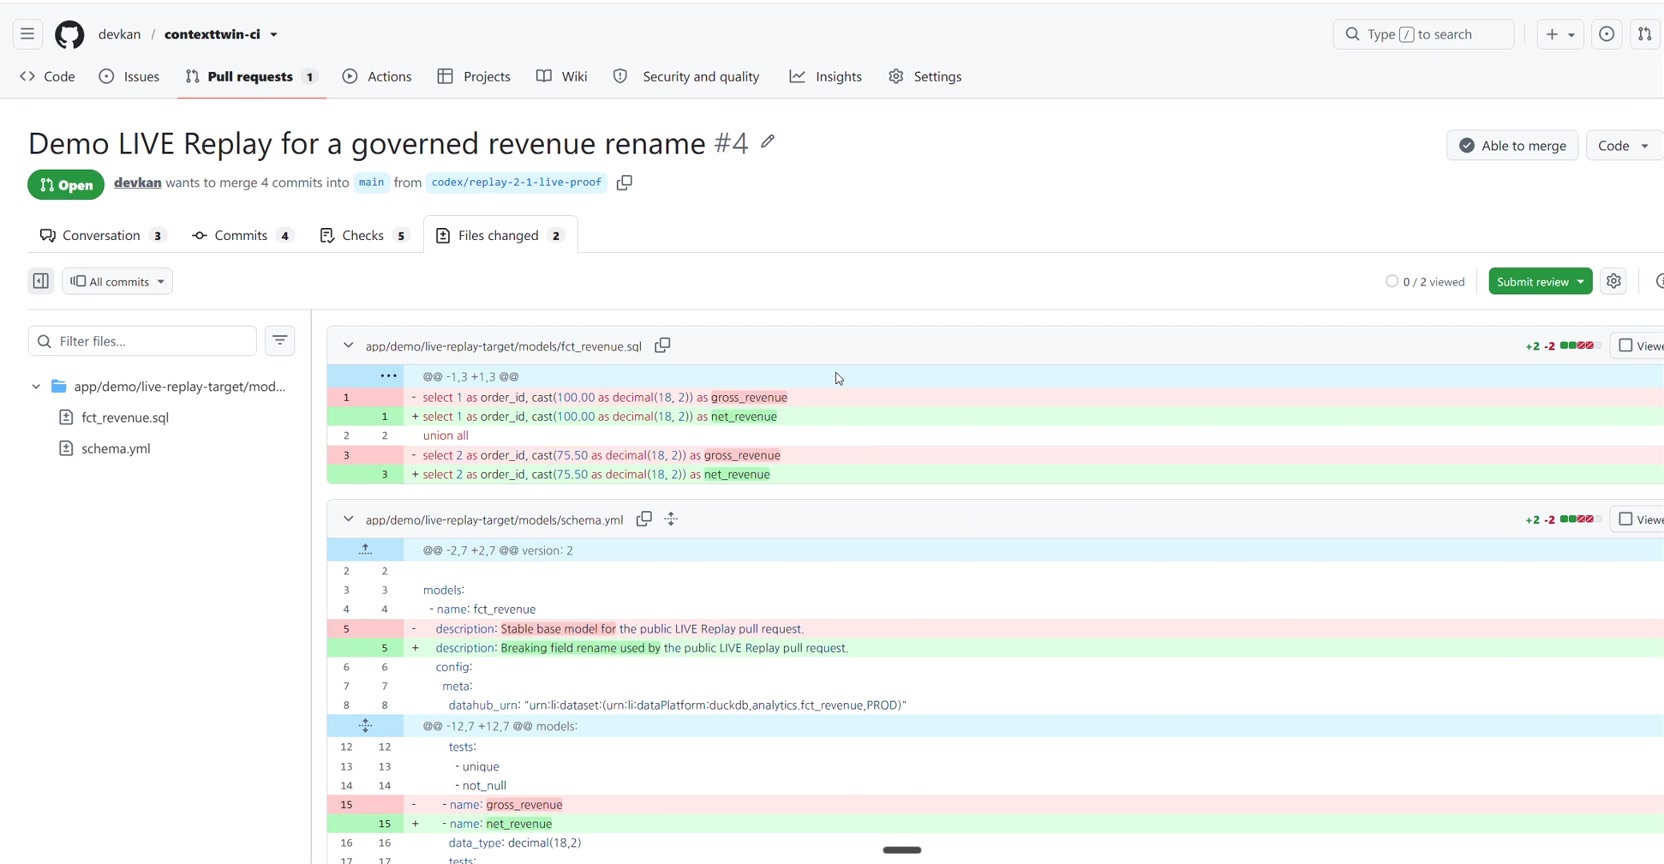Expand all lines in schema.yml diff

(671, 519)
